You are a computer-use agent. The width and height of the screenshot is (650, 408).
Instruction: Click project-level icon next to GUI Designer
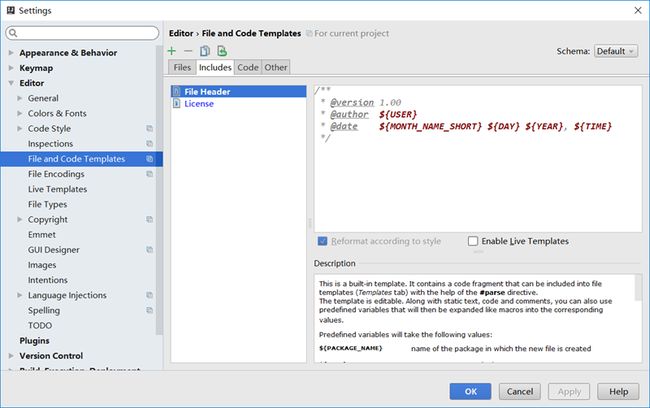coord(150,250)
